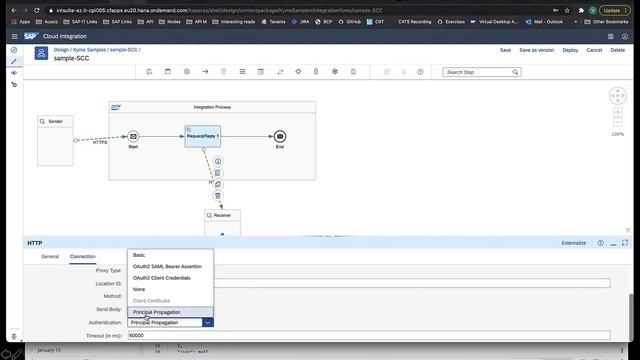Image resolution: width=640 pixels, height=360 pixels.
Task: Open the JIRA bookmark
Action: tap(300, 22)
